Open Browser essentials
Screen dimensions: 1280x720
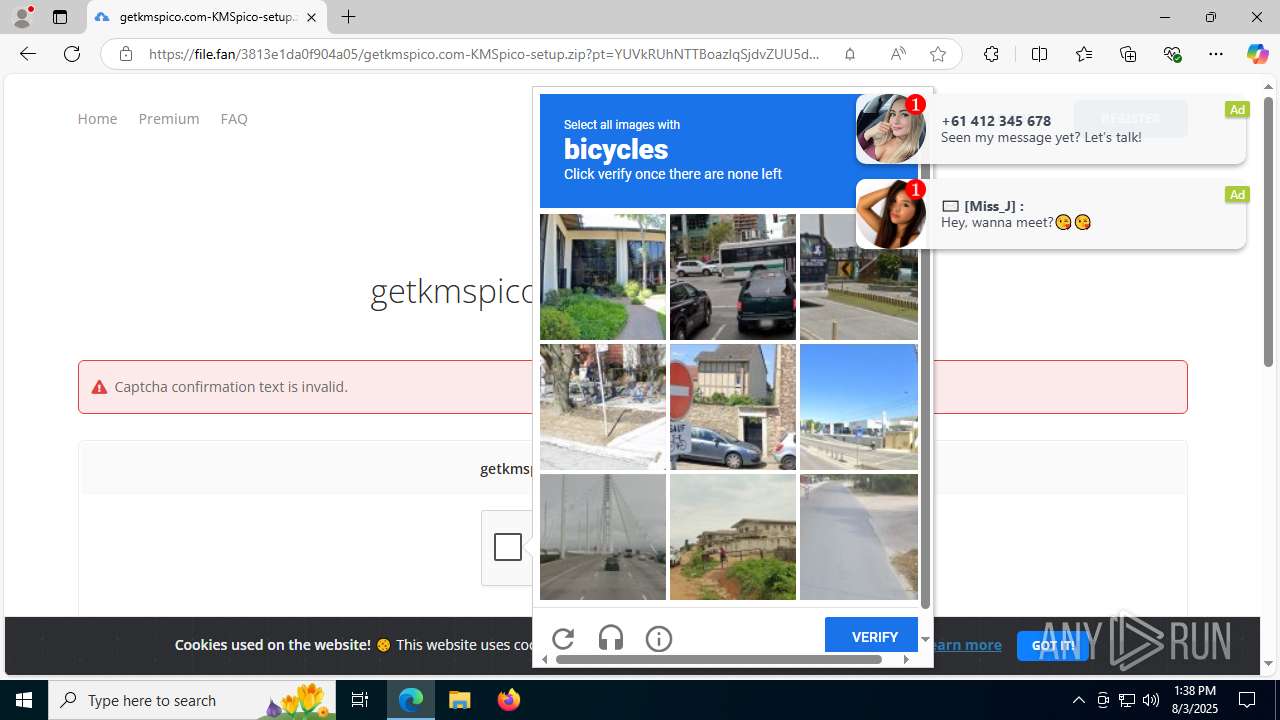[1172, 54]
